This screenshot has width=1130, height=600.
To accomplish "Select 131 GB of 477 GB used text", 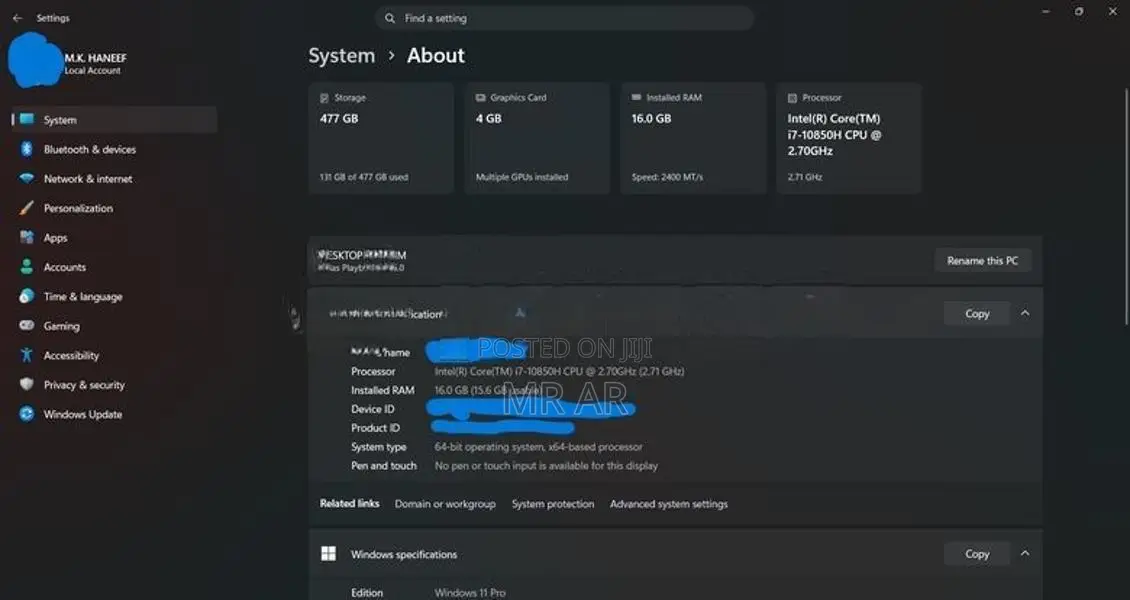I will (364, 177).
